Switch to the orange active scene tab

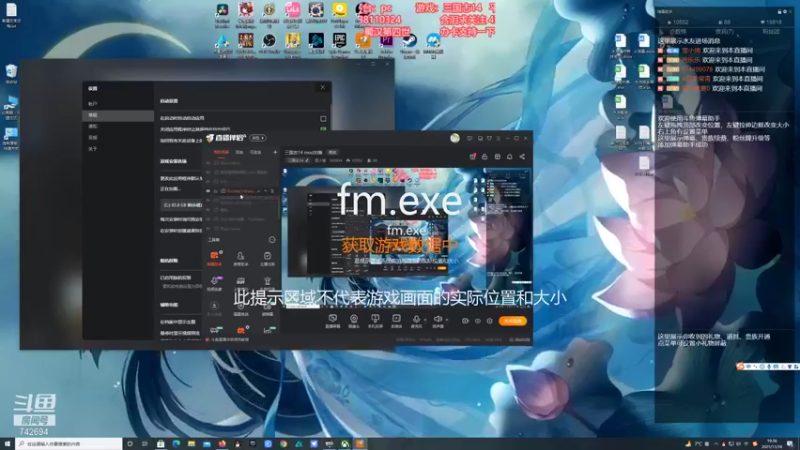221,152
